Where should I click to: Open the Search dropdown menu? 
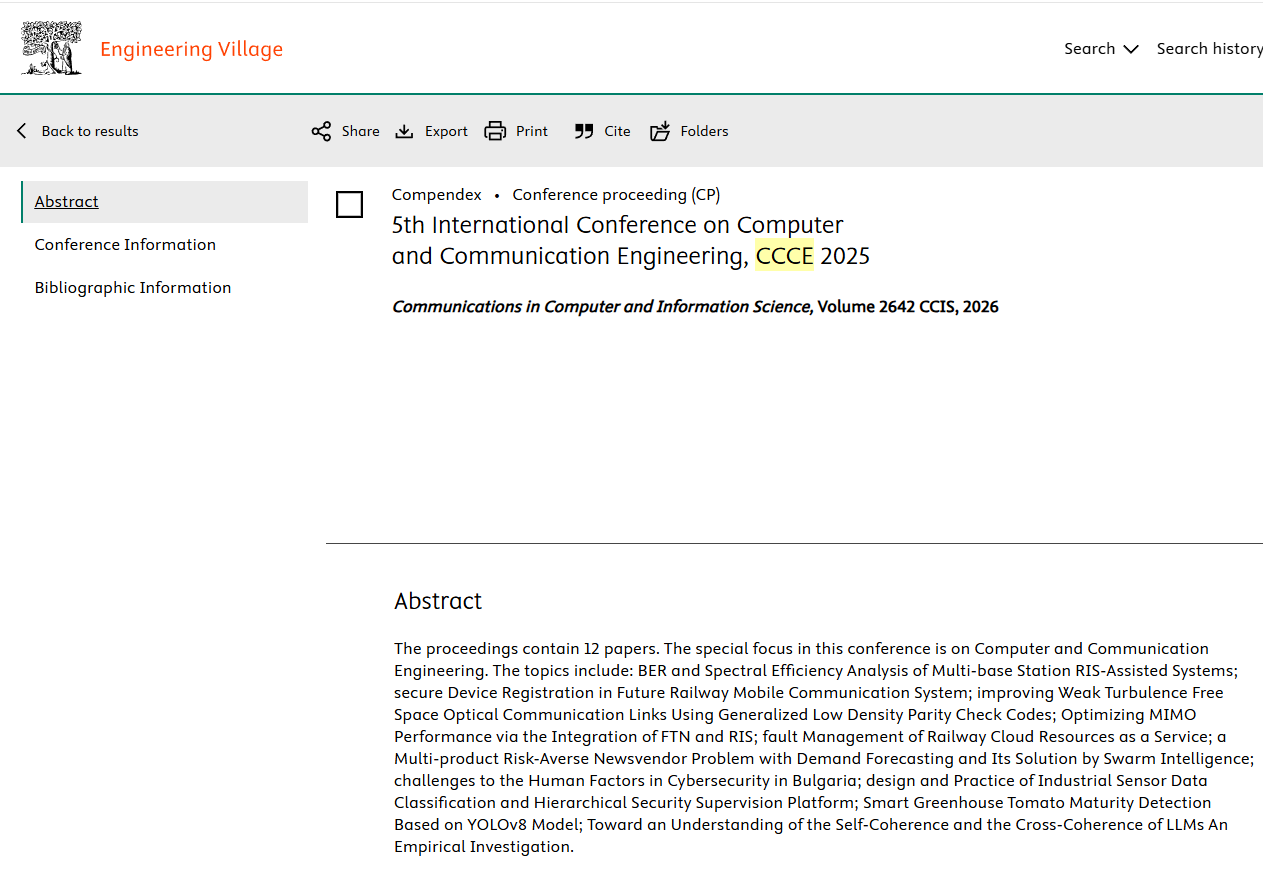[1101, 48]
